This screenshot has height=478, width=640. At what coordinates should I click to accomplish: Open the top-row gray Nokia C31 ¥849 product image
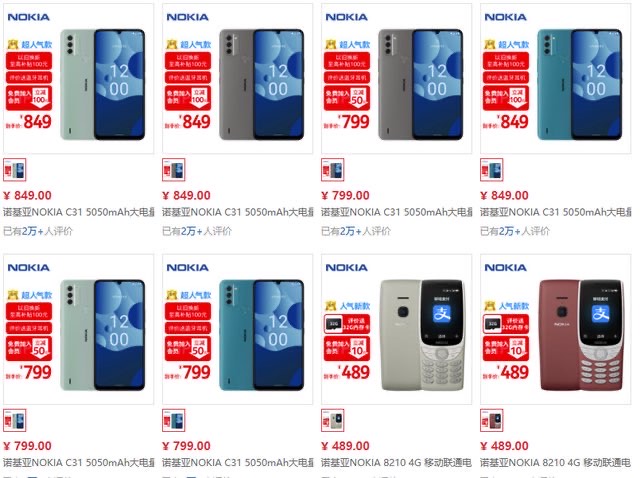click(x=238, y=78)
